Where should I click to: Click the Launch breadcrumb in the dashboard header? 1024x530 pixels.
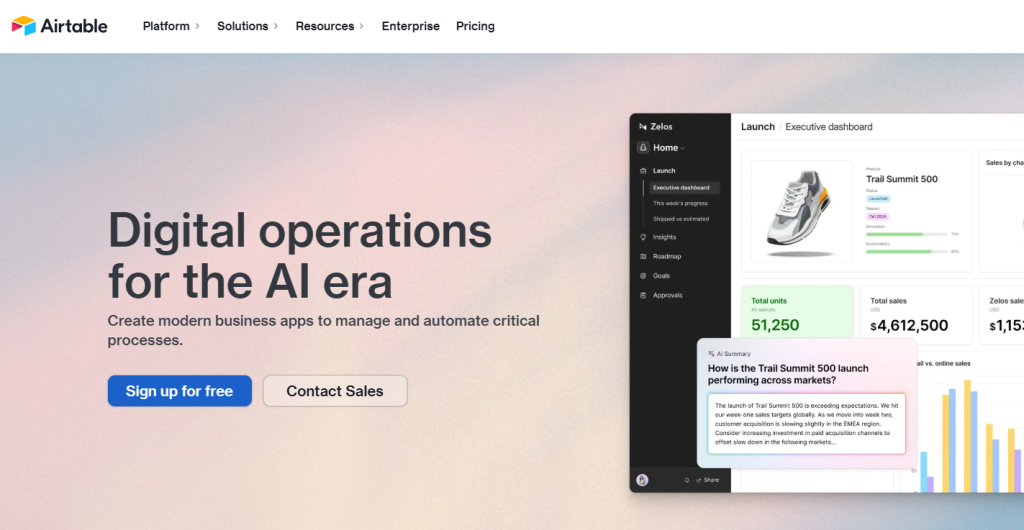758,127
